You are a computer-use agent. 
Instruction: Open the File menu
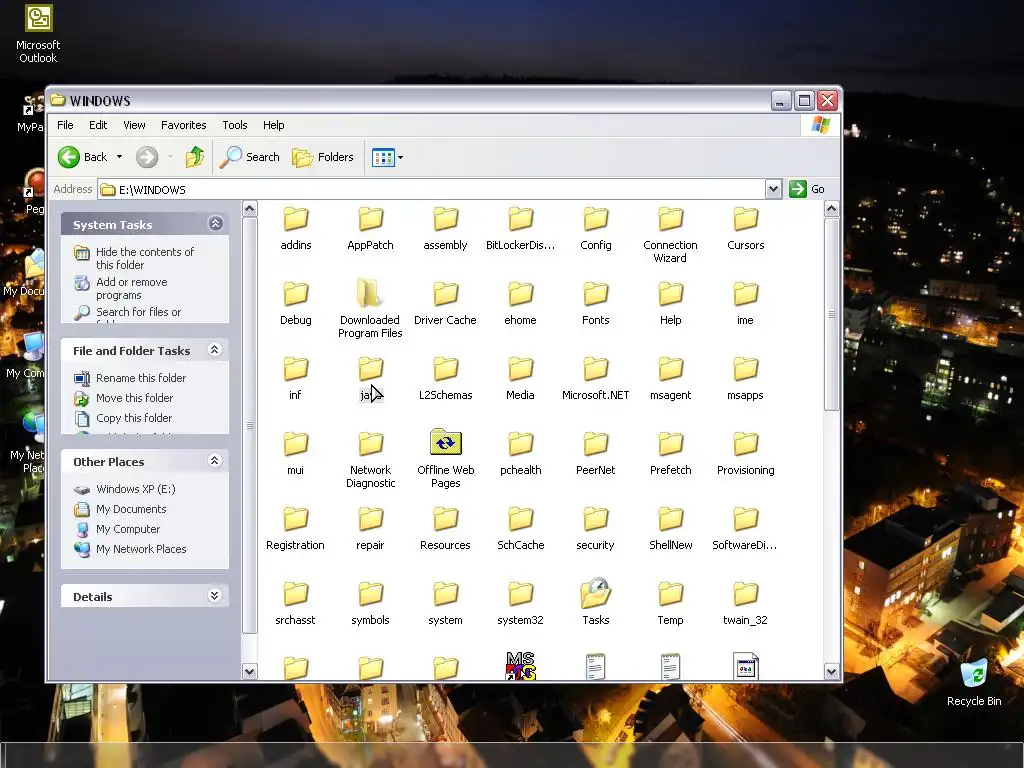pos(65,125)
